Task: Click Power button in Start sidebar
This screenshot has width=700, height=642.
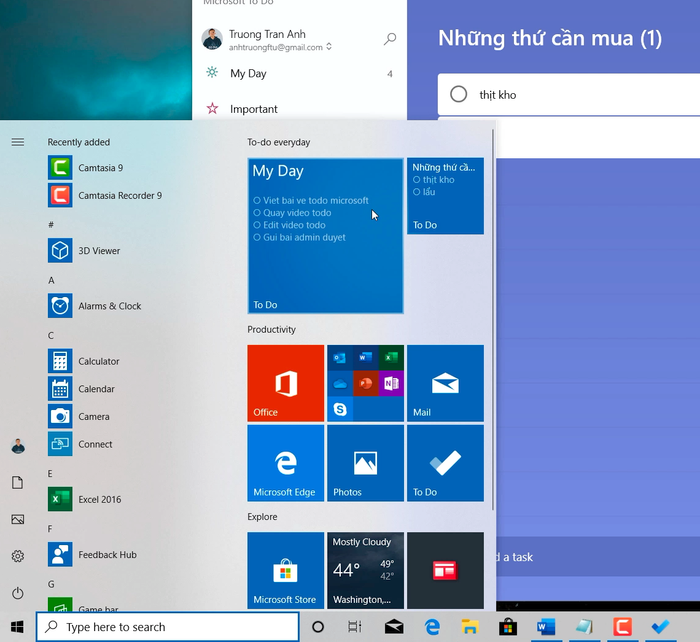Action: point(18,593)
